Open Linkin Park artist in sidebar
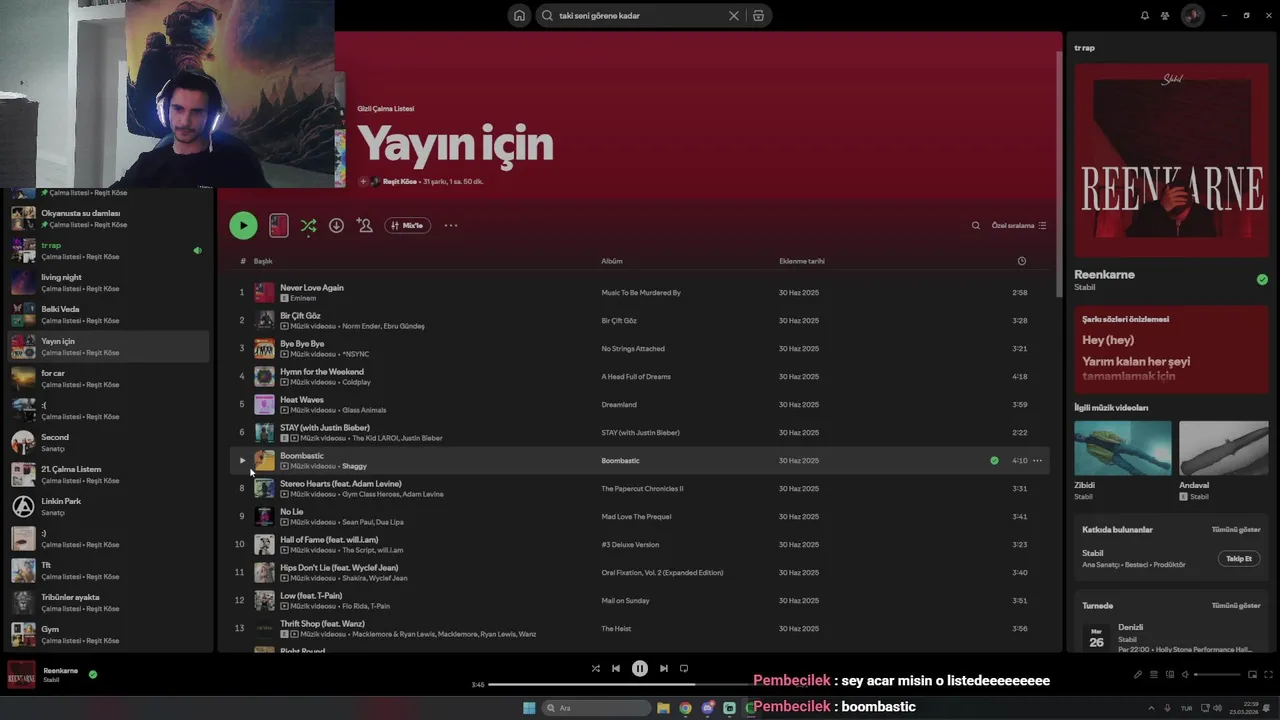 click(x=108, y=506)
